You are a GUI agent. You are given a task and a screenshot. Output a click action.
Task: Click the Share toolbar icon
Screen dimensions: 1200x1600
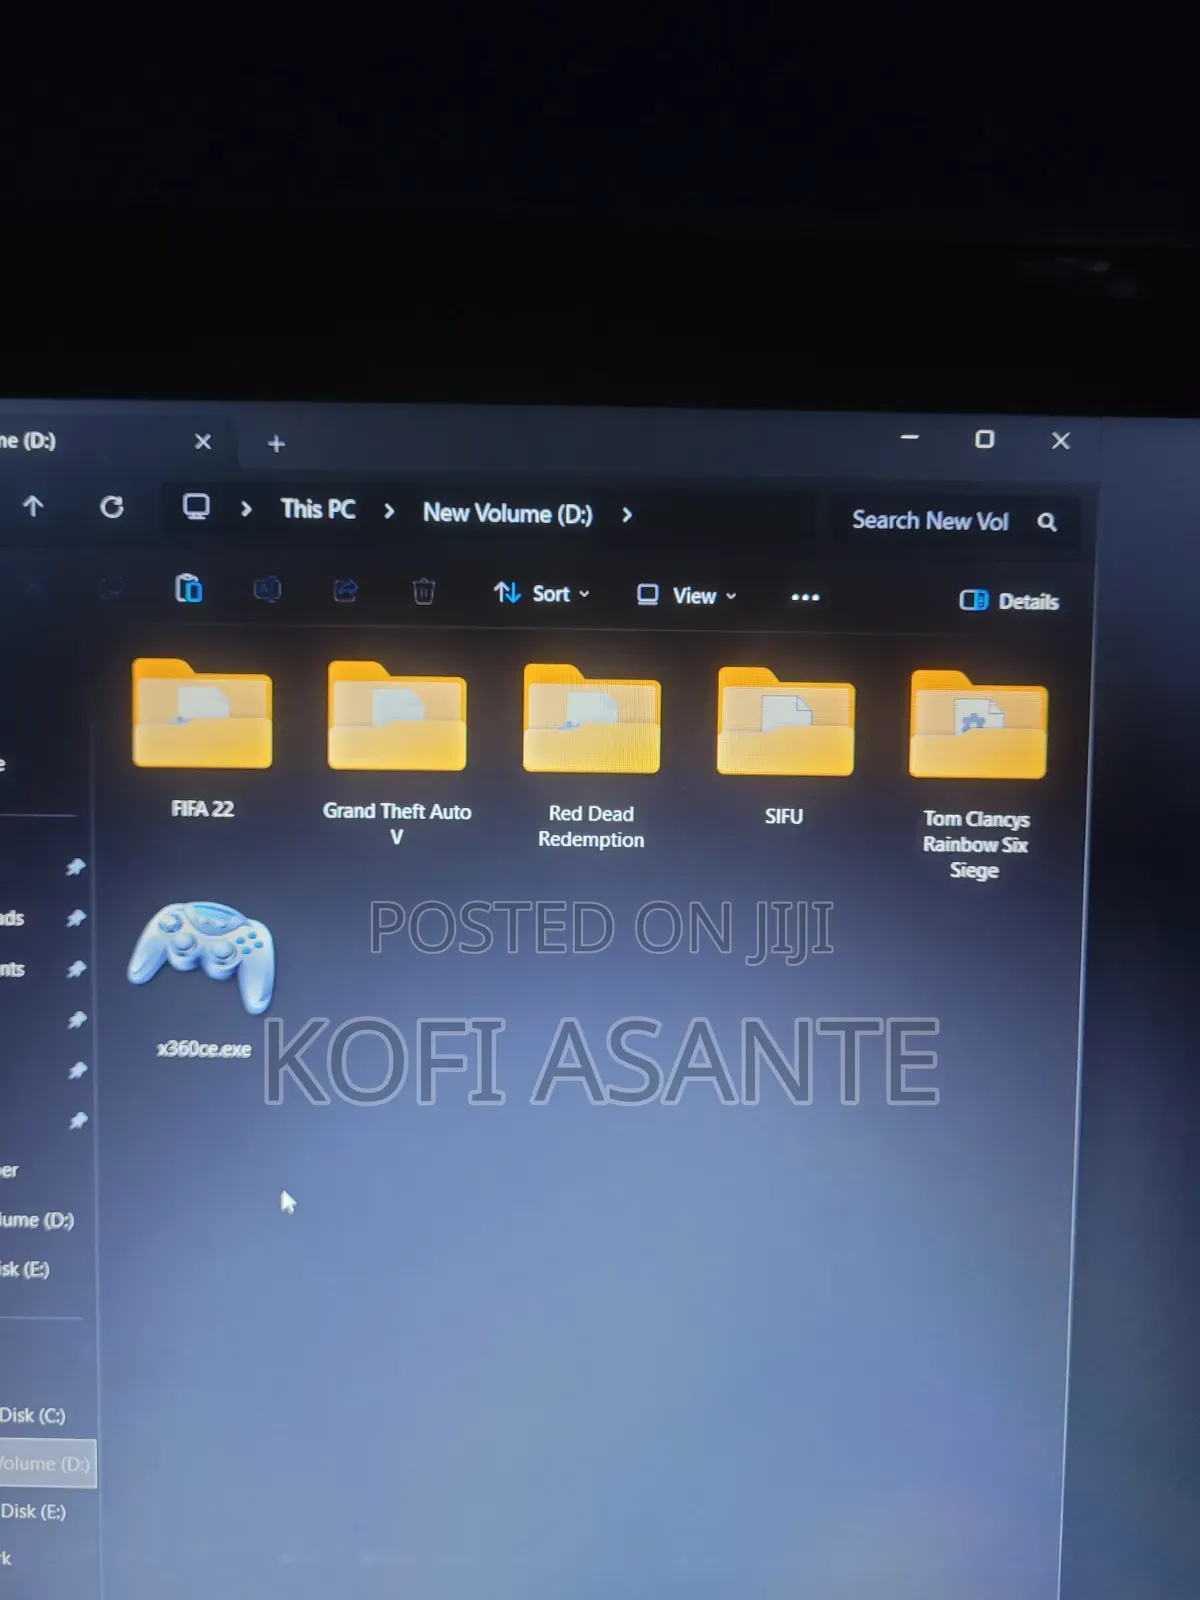coord(345,591)
